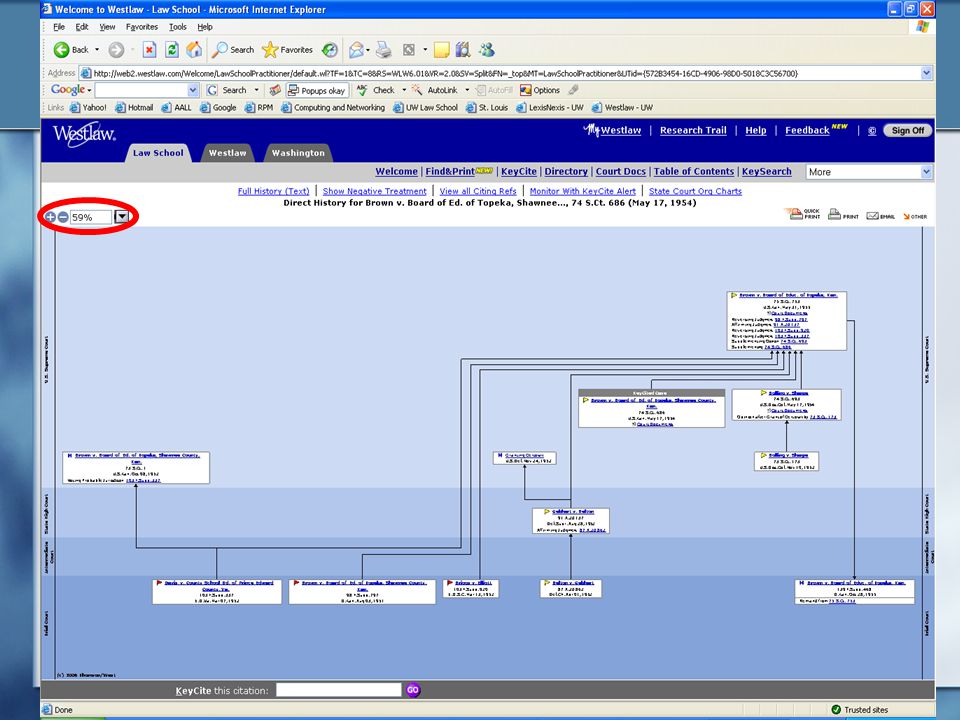Open the Hotmail links-bar shortcut

[x=134, y=108]
